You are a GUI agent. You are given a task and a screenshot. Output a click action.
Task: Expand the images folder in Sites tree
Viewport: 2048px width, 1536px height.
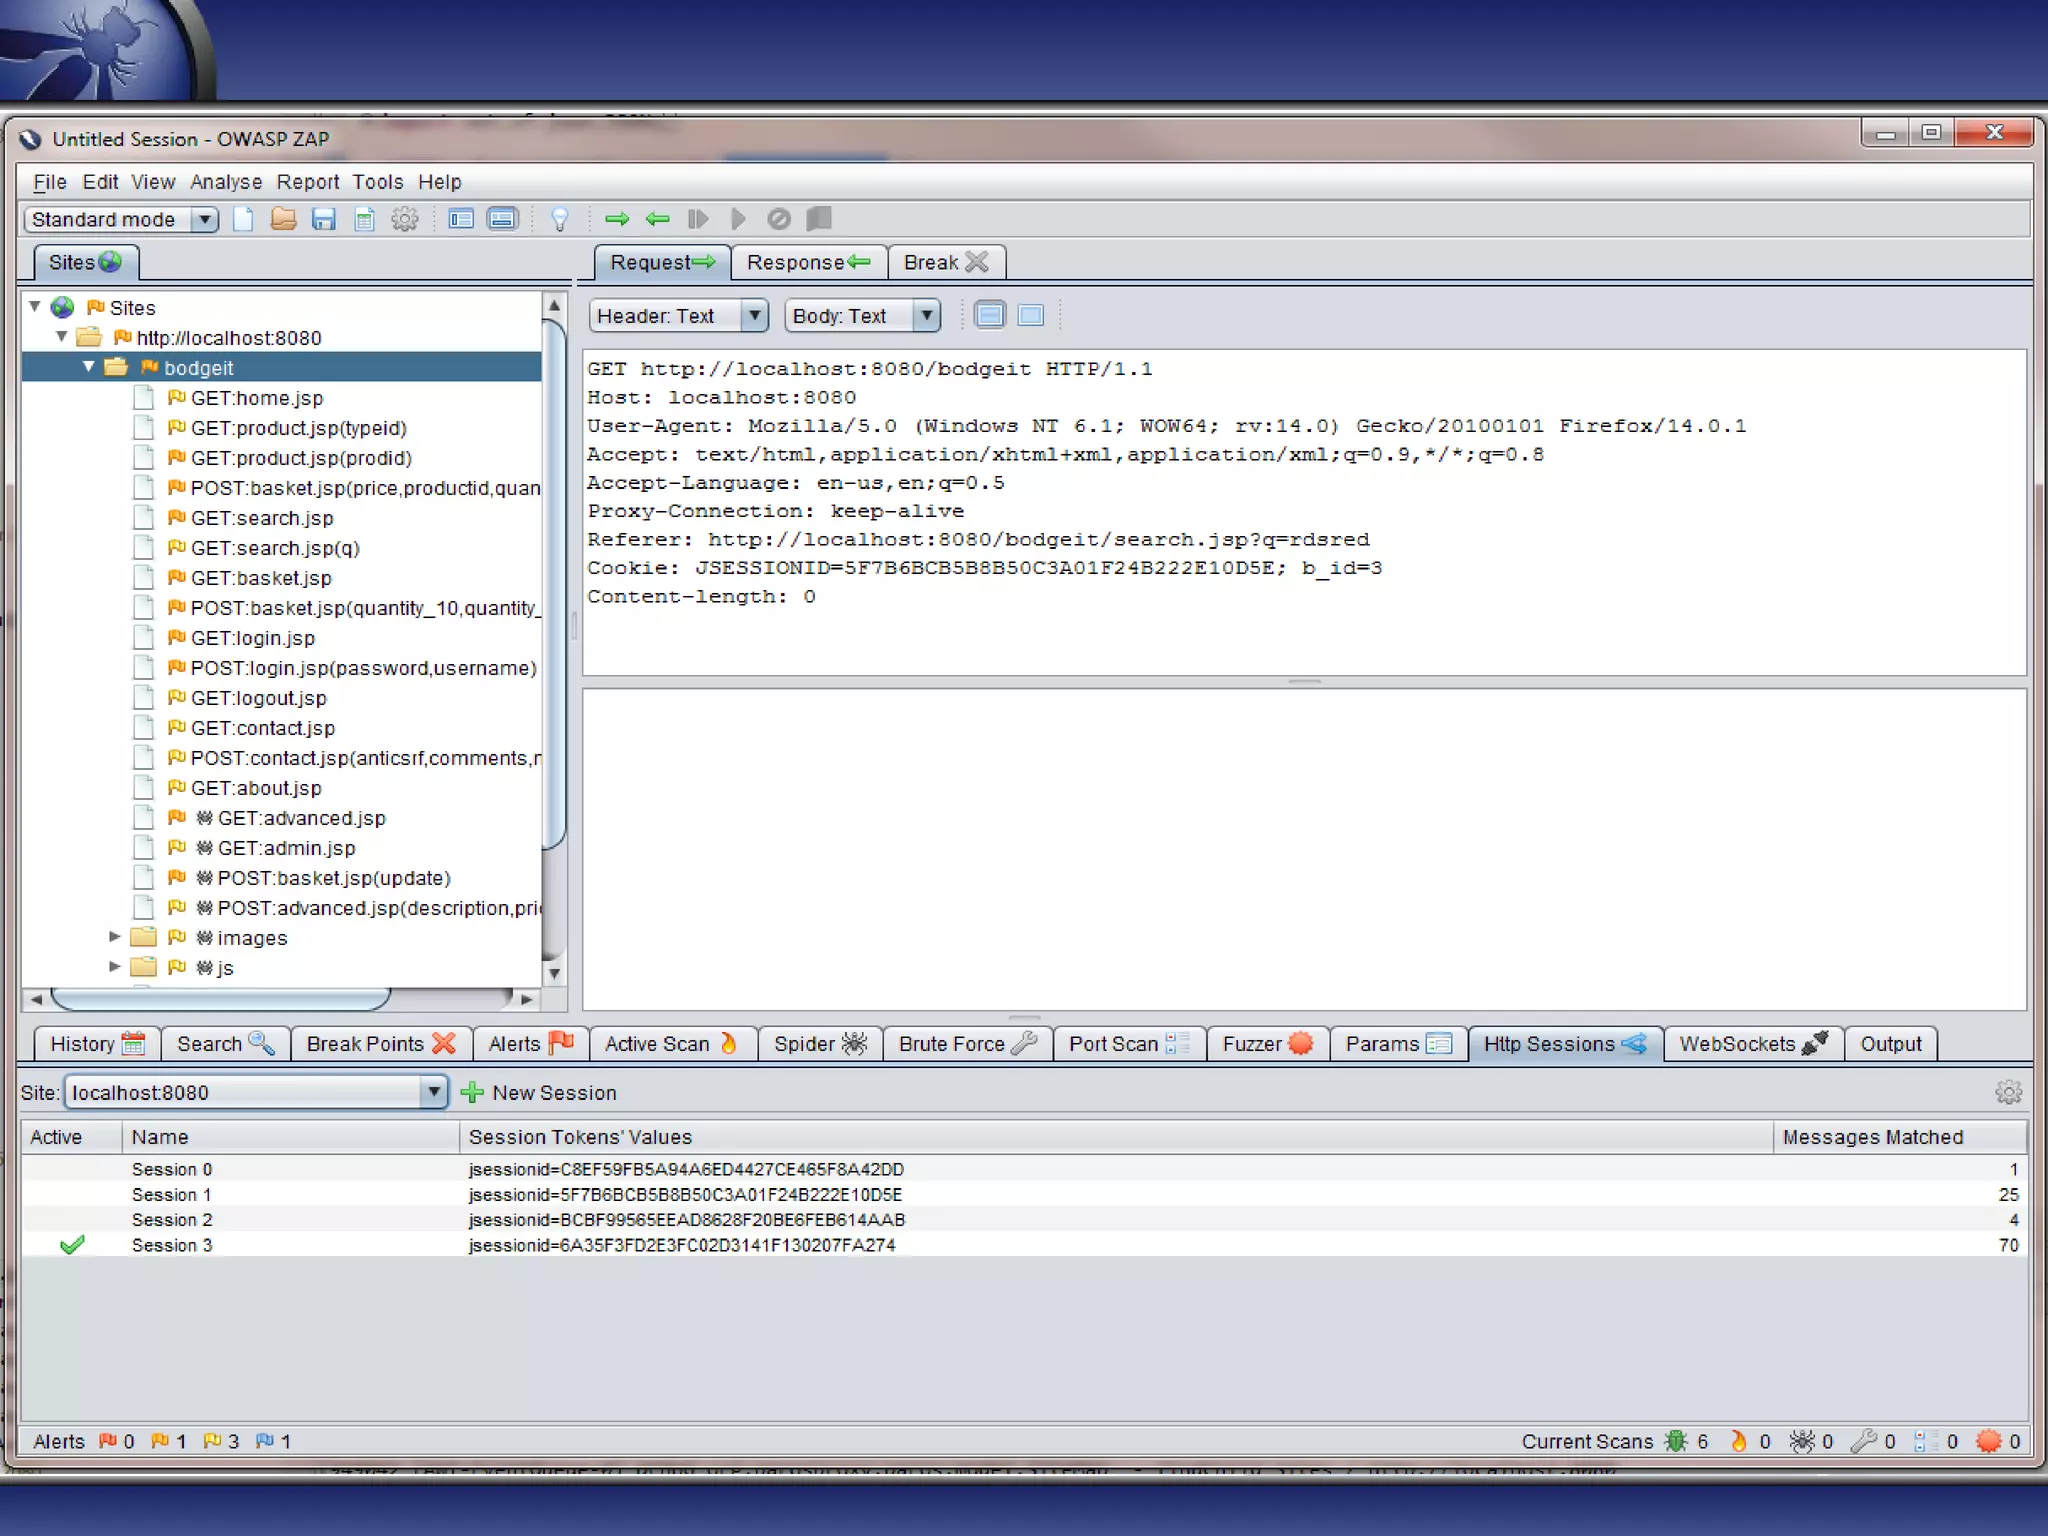pos(115,937)
